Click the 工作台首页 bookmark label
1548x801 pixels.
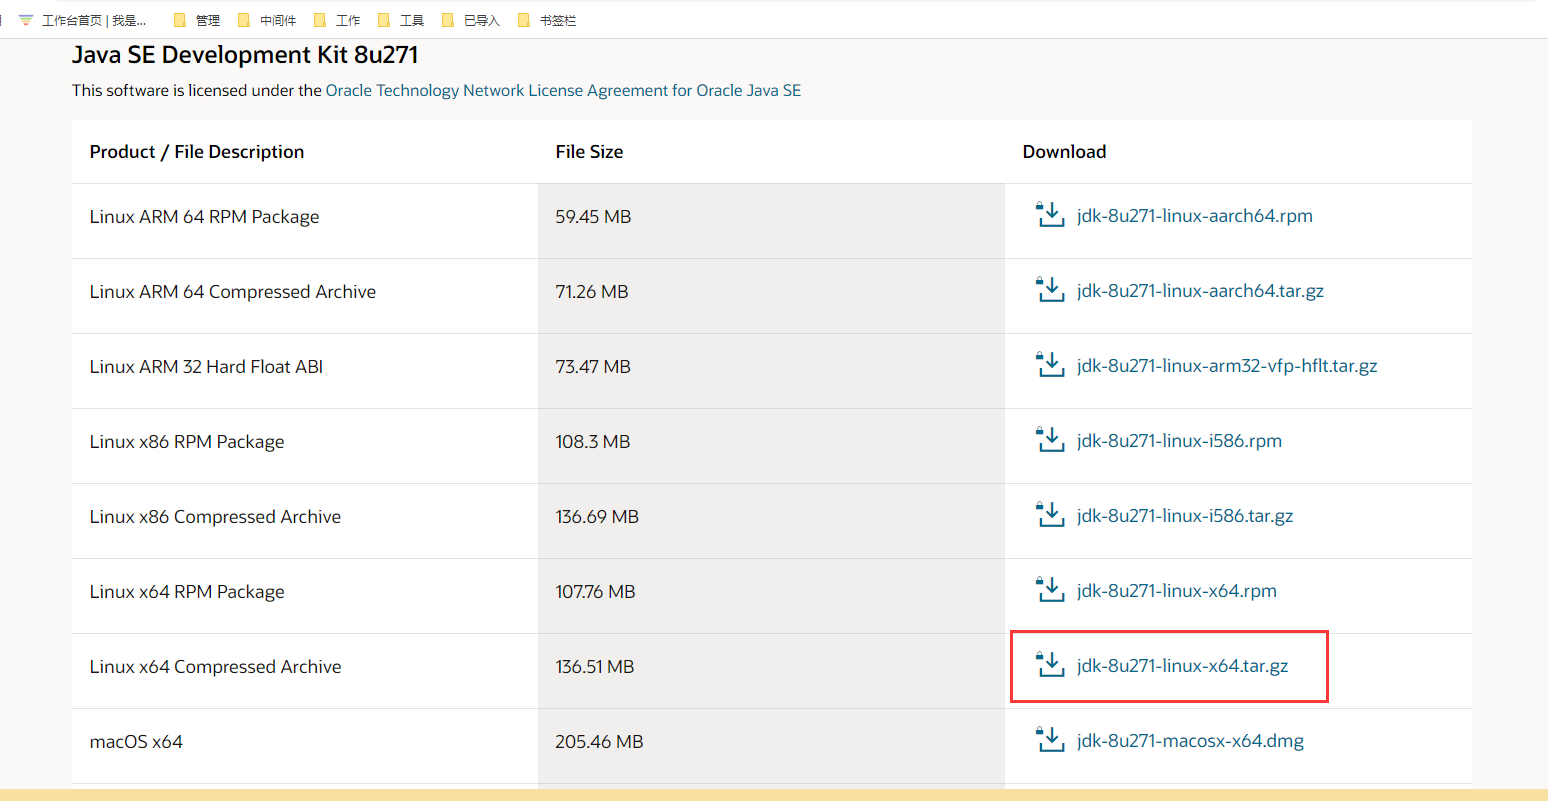tap(94, 20)
